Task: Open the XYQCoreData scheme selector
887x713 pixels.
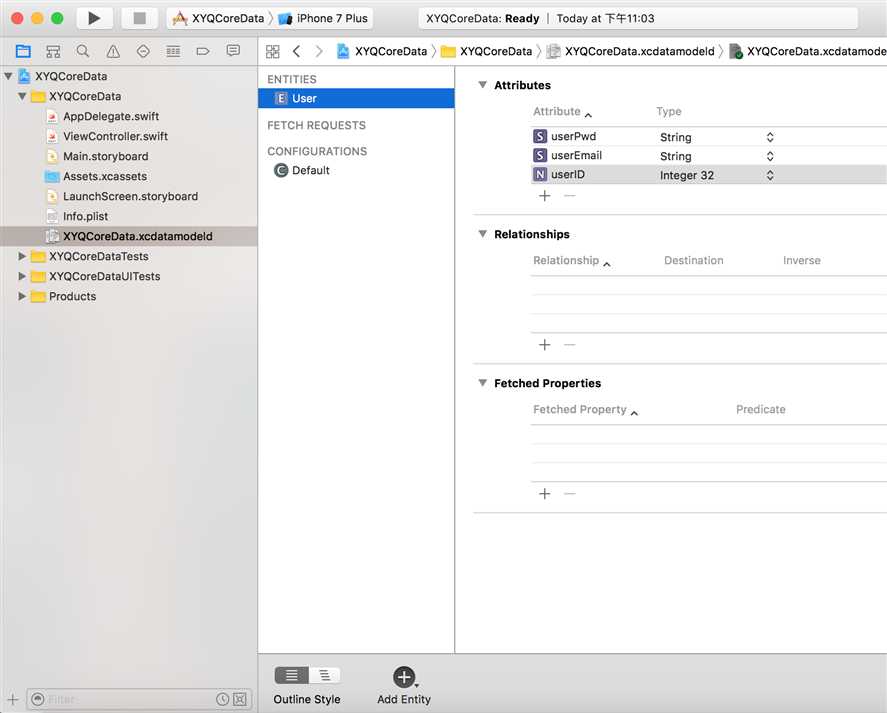Action: coord(219,19)
